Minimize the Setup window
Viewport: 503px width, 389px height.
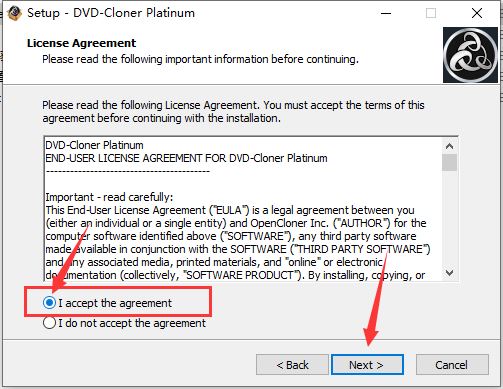click(386, 13)
